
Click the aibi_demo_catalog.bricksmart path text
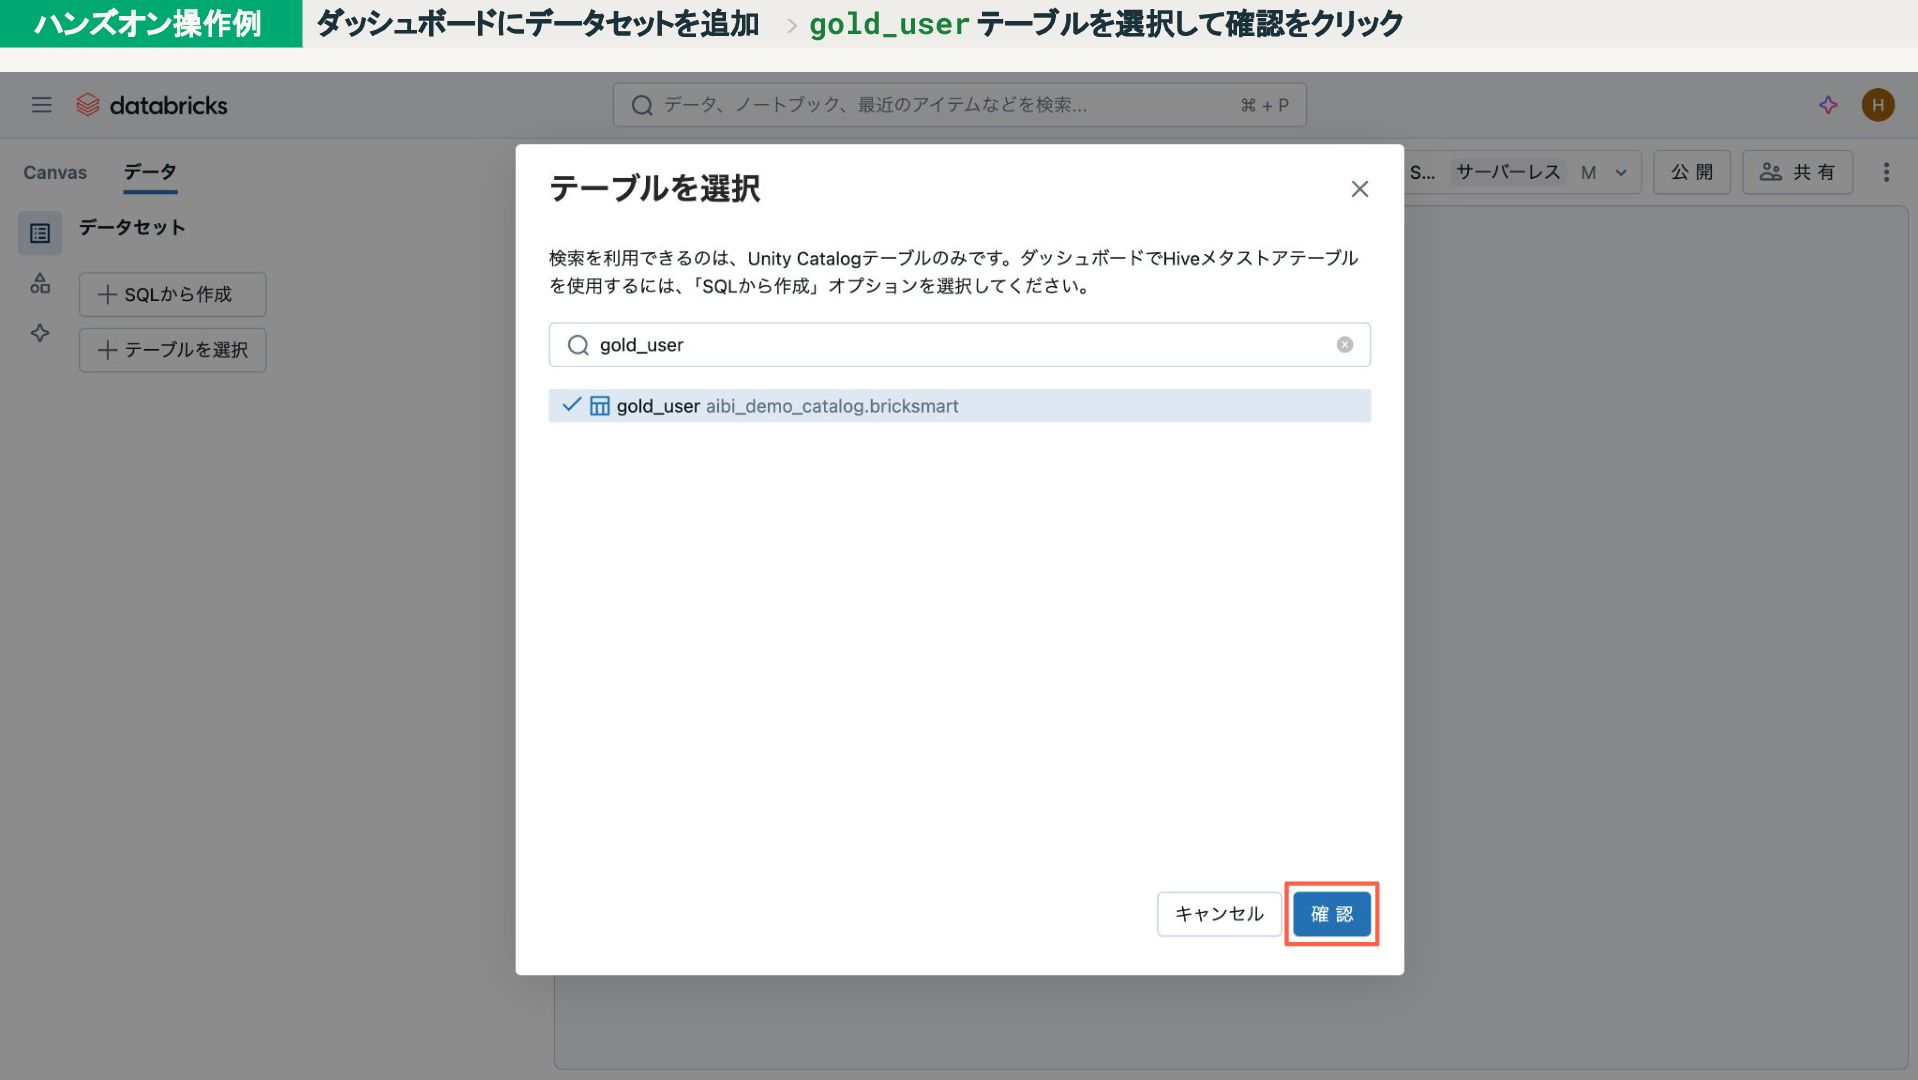click(x=832, y=407)
